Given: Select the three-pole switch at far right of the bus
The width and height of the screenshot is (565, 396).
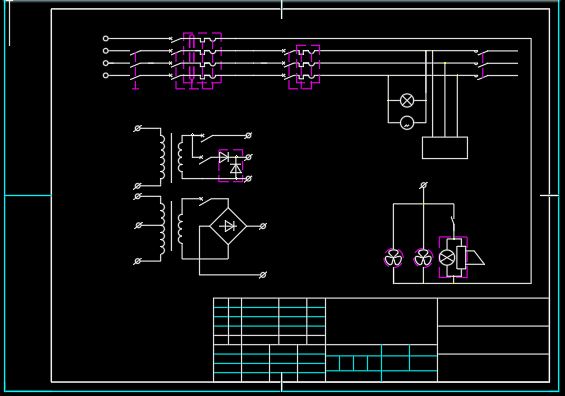Looking at the screenshot, I should click(481, 63).
